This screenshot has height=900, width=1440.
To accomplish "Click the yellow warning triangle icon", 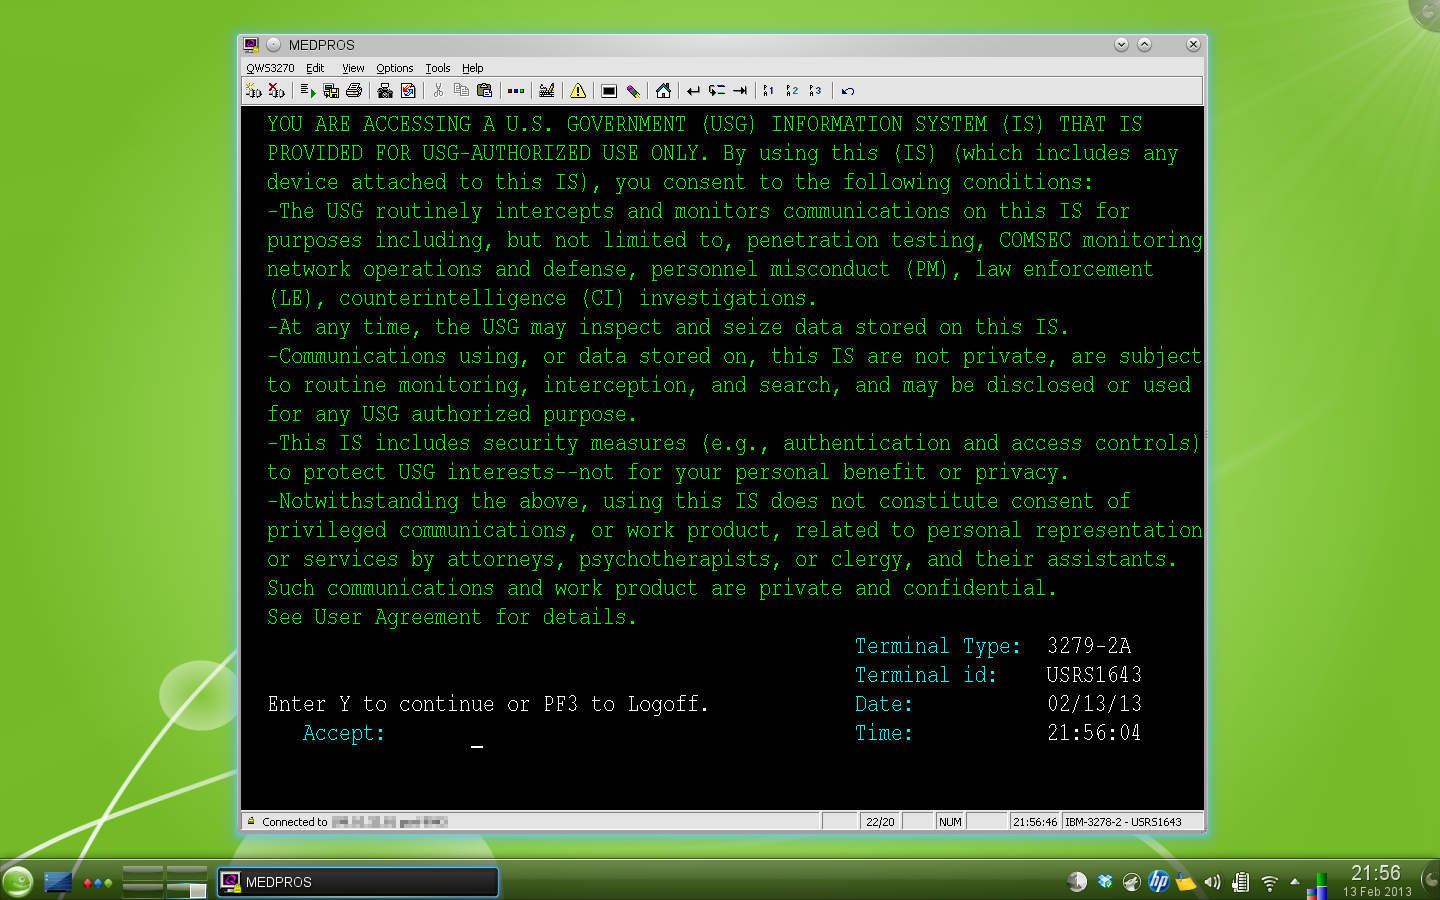I will (578, 91).
